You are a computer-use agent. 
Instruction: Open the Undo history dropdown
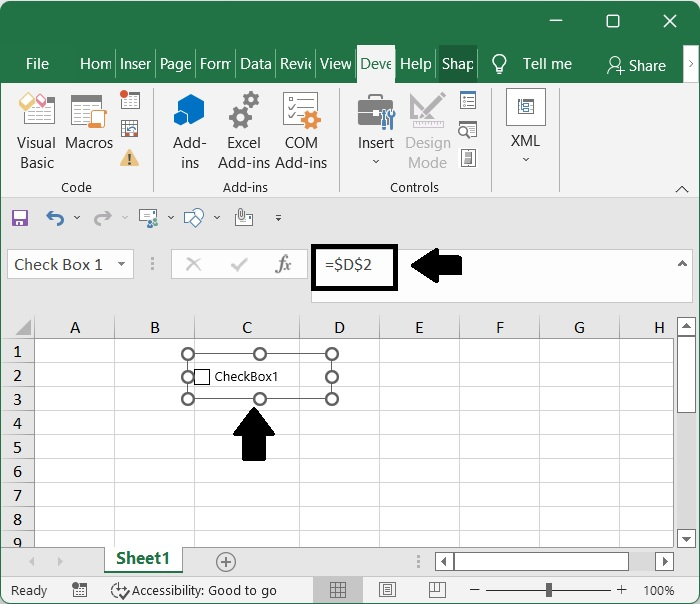click(77, 218)
